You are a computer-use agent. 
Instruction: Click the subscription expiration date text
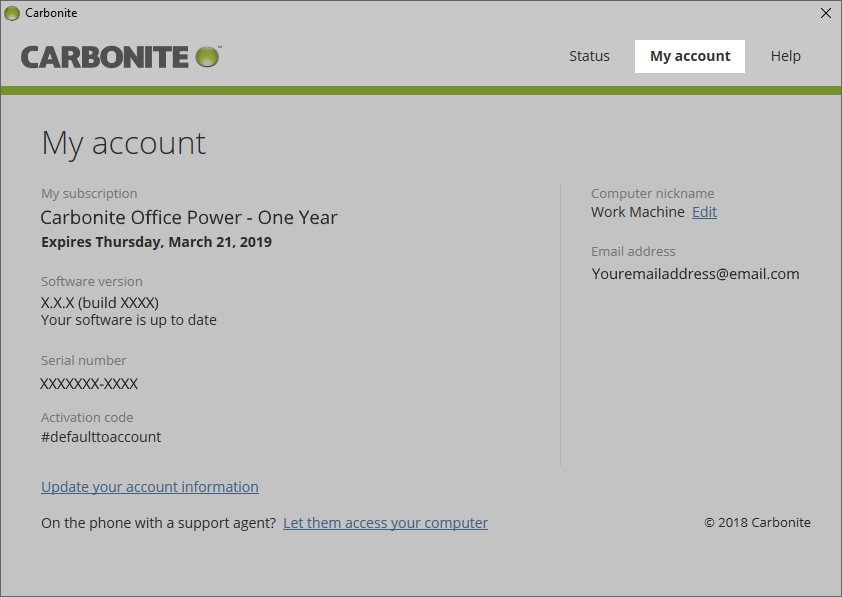(x=156, y=242)
